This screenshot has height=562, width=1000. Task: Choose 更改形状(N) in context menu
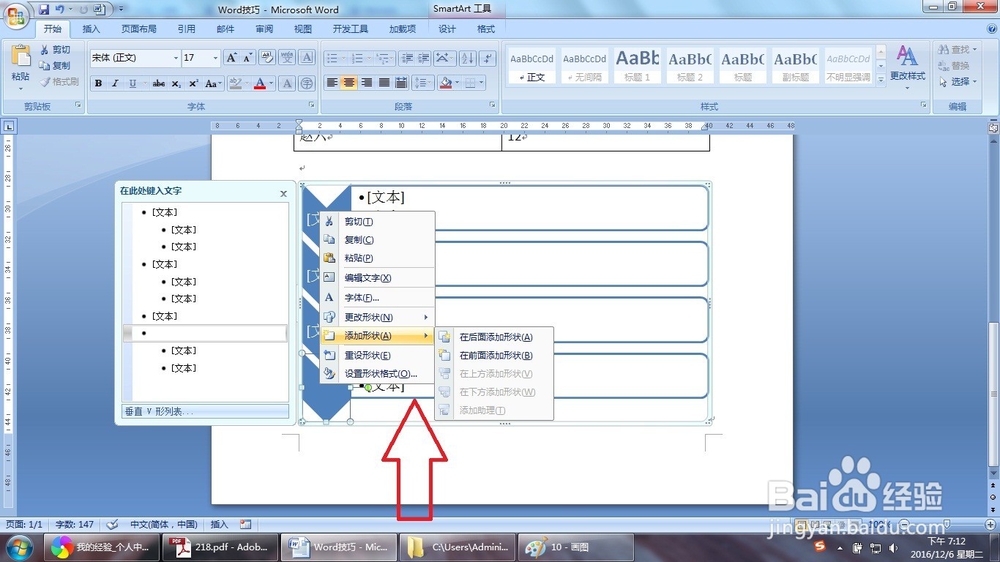377,317
